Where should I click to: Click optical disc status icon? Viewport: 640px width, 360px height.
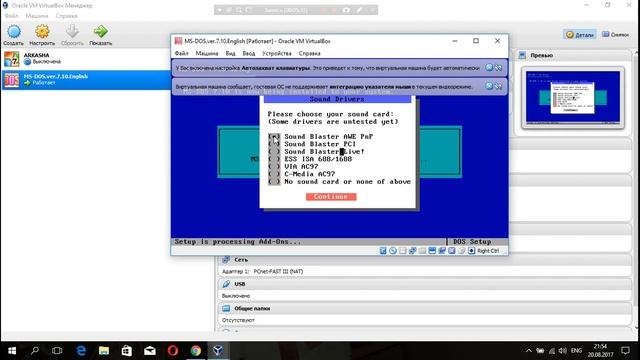[393, 251]
